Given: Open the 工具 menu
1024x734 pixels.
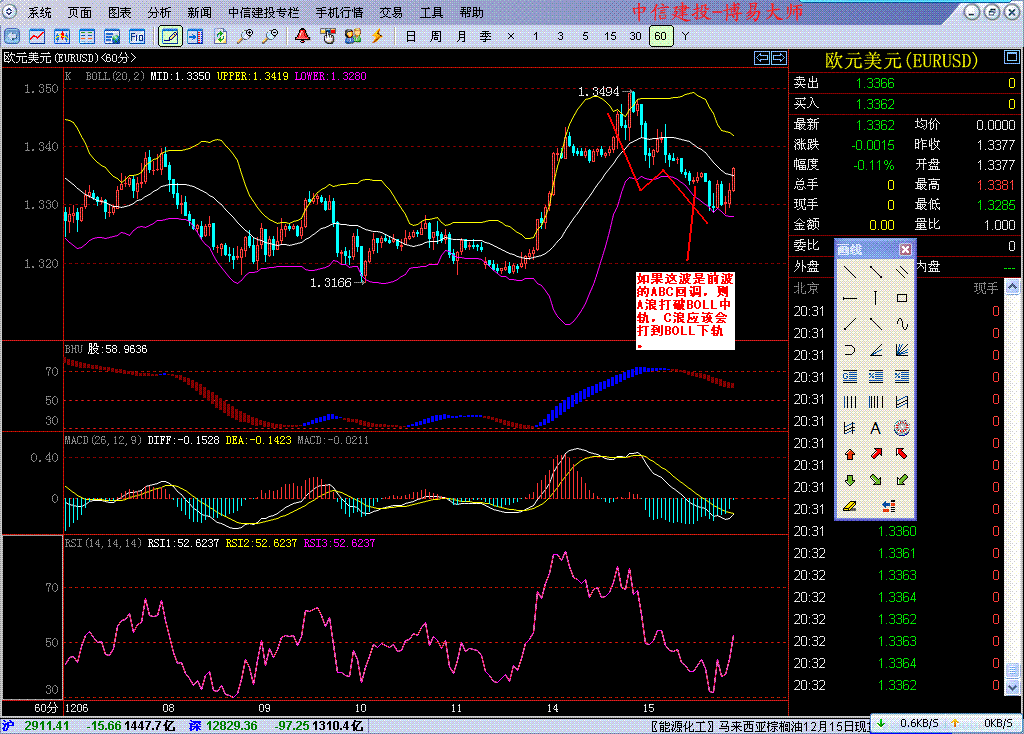Looking at the screenshot, I should (431, 12).
